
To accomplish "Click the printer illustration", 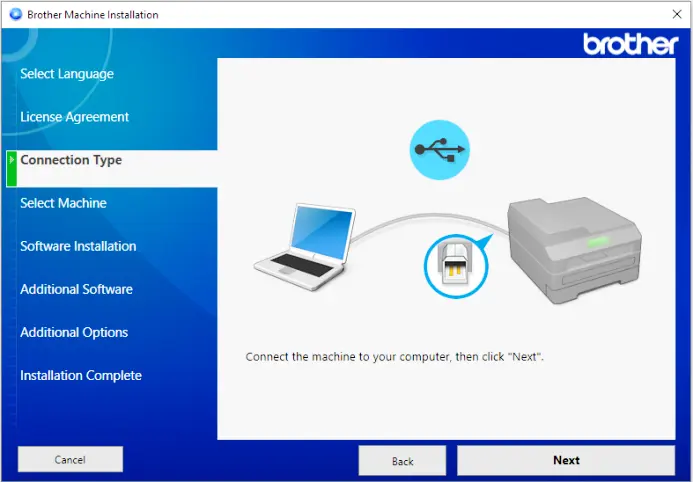I will click(573, 248).
